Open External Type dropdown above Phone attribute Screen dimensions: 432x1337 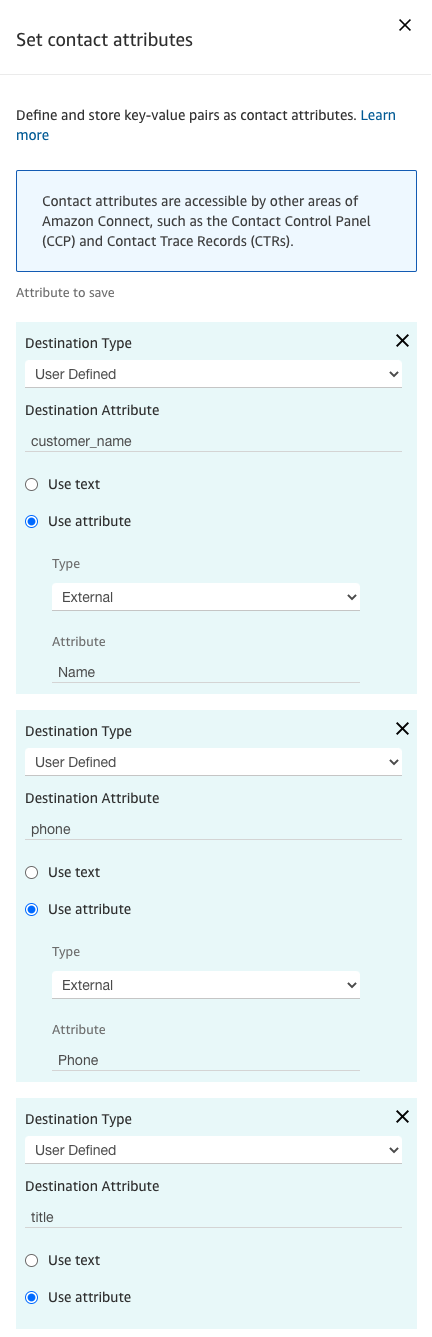point(206,985)
